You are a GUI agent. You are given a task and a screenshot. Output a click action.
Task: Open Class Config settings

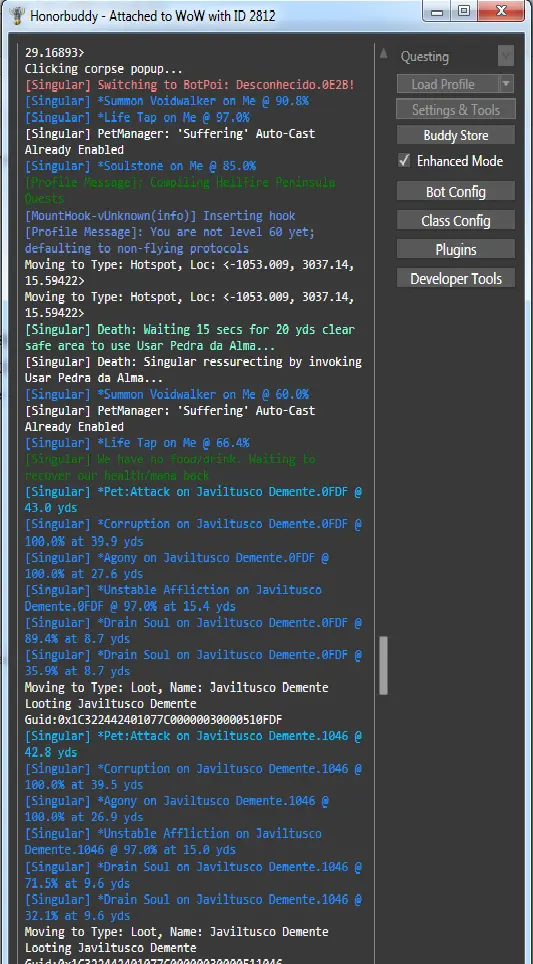456,220
